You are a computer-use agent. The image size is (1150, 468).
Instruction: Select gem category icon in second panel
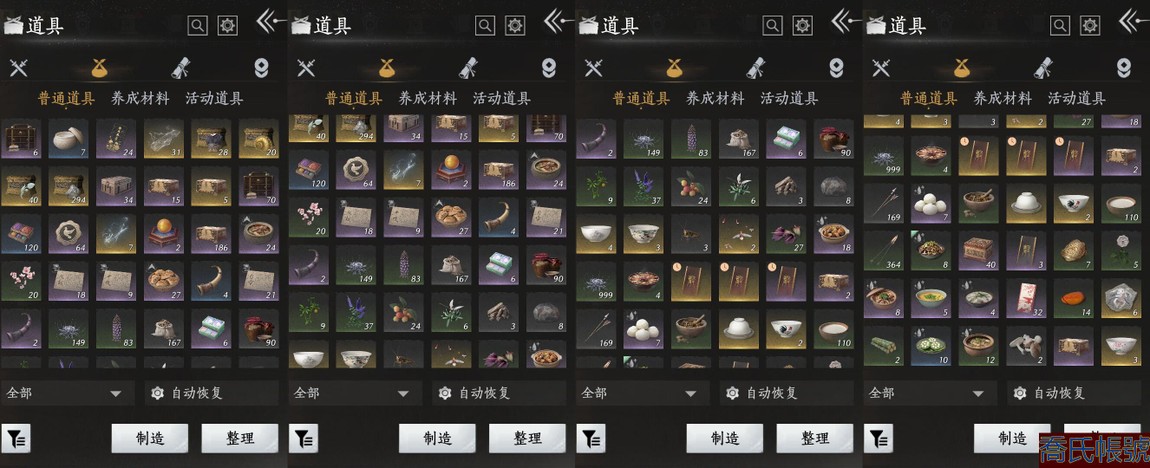(x=549, y=68)
